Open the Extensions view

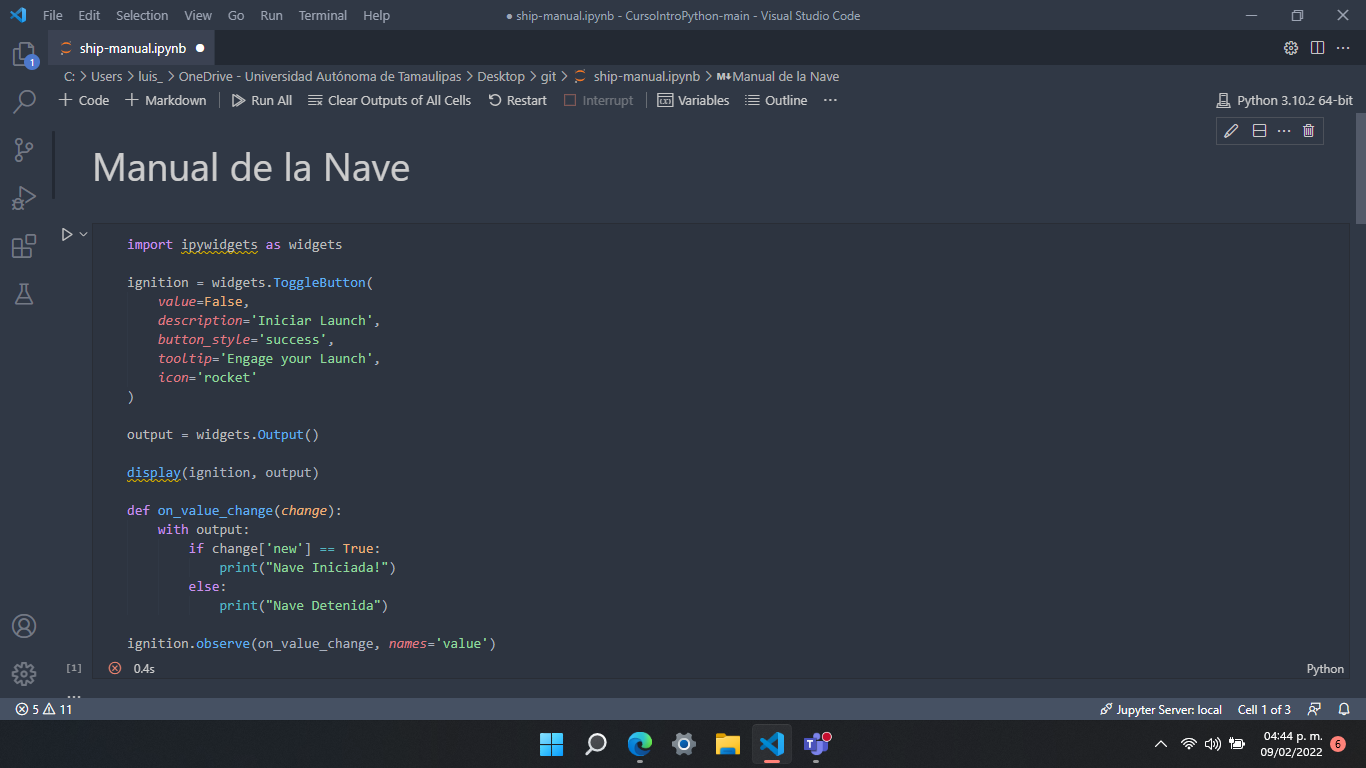click(x=24, y=246)
